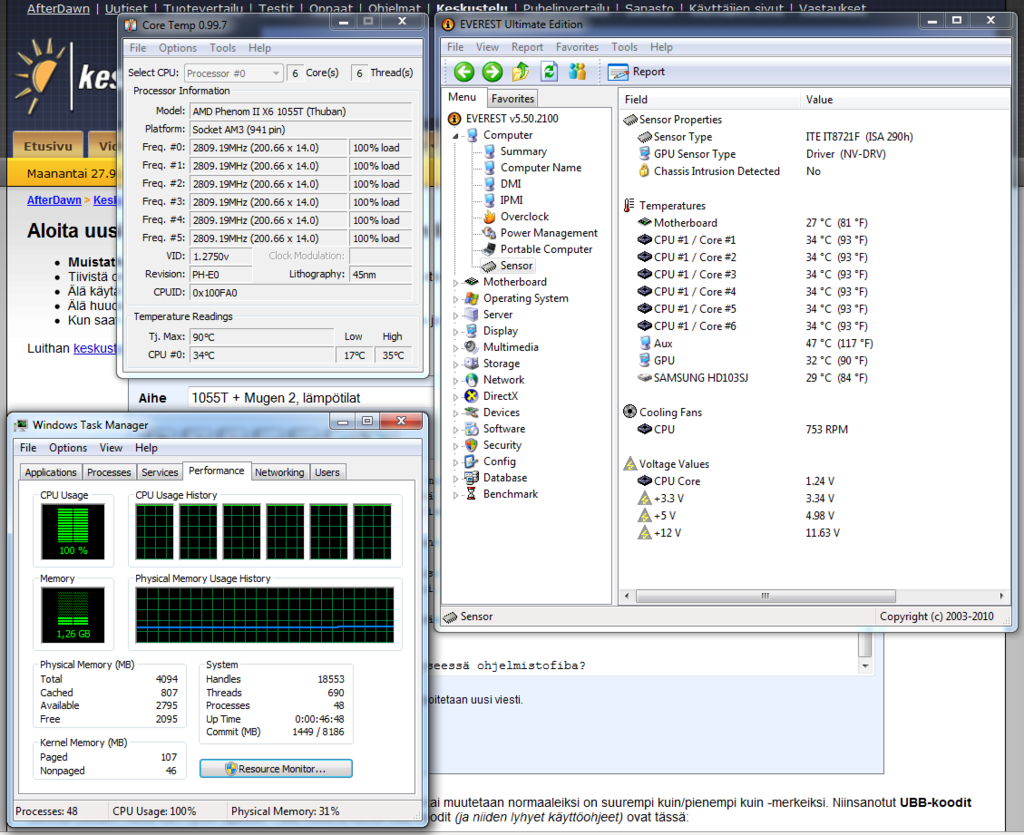Select the DirectX node icon
Image resolution: width=1024 pixels, height=835 pixels.
tap(472, 396)
